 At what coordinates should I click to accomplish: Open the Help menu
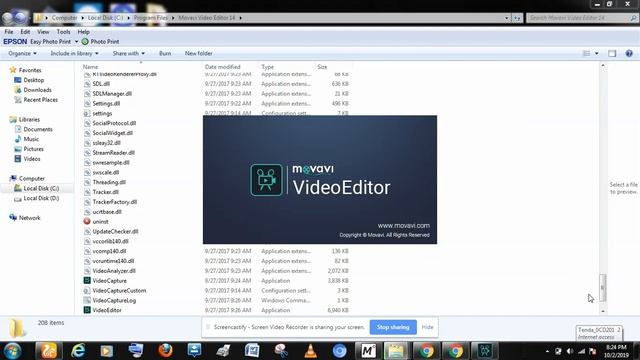(x=83, y=32)
